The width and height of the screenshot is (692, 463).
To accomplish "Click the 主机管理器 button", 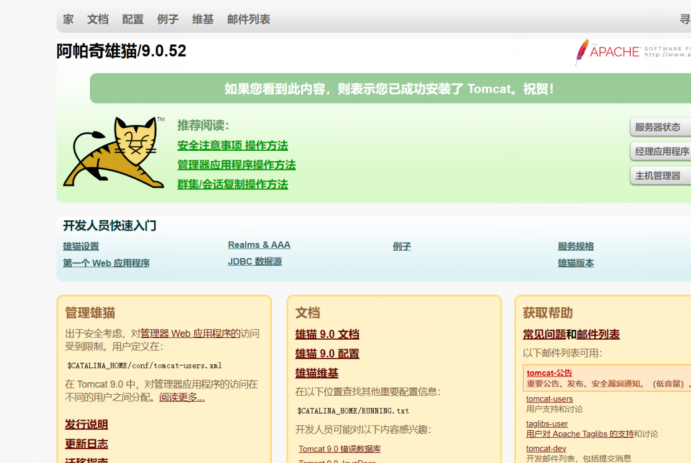I will point(660,176).
